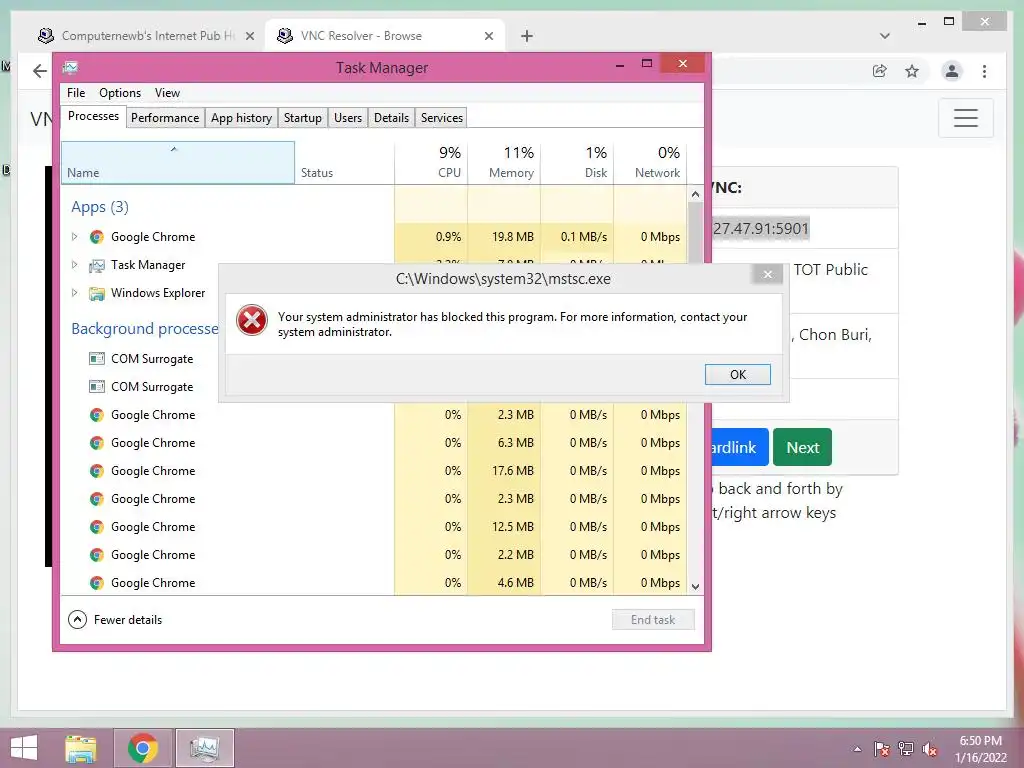Open the File menu in Task Manager

tap(76, 93)
